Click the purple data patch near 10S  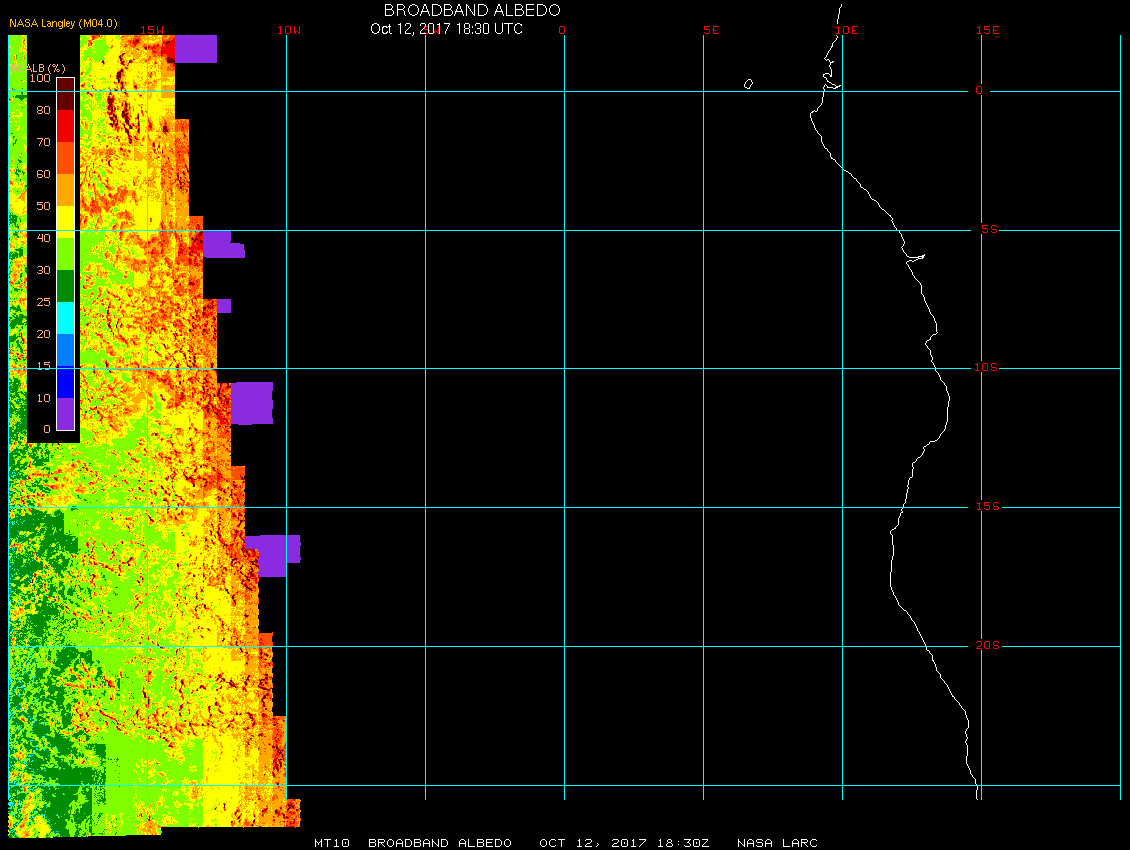click(x=252, y=402)
